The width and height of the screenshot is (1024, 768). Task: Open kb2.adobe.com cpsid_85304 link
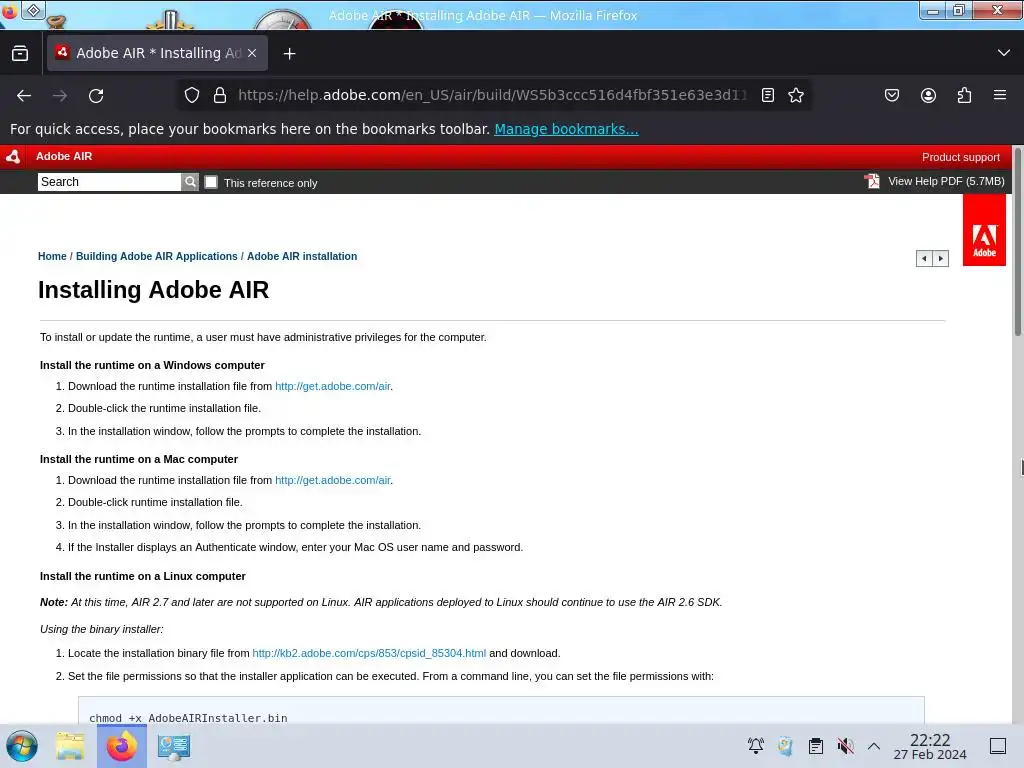[369, 654]
